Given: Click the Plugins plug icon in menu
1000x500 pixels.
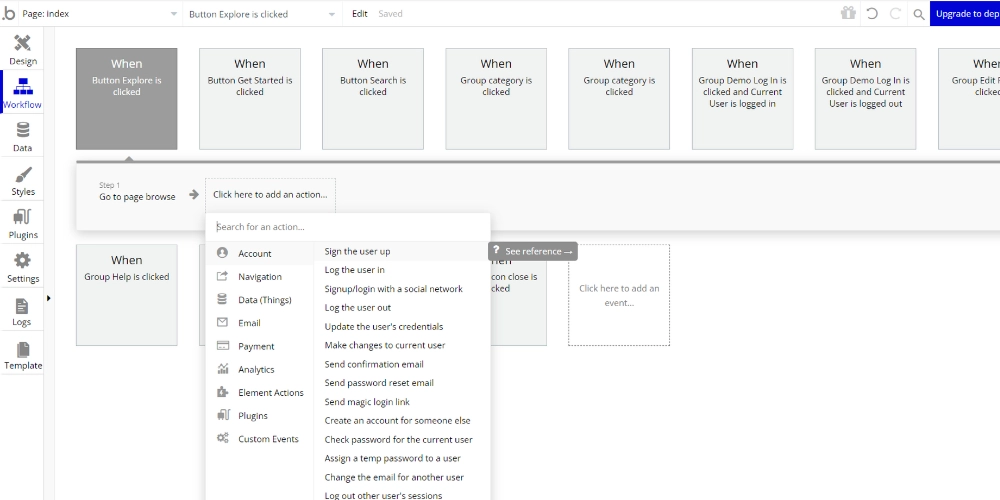Looking at the screenshot, I should coord(223,415).
